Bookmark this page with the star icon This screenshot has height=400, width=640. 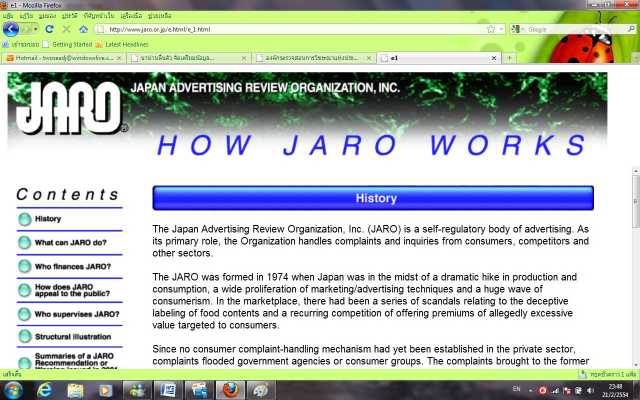tap(491, 29)
